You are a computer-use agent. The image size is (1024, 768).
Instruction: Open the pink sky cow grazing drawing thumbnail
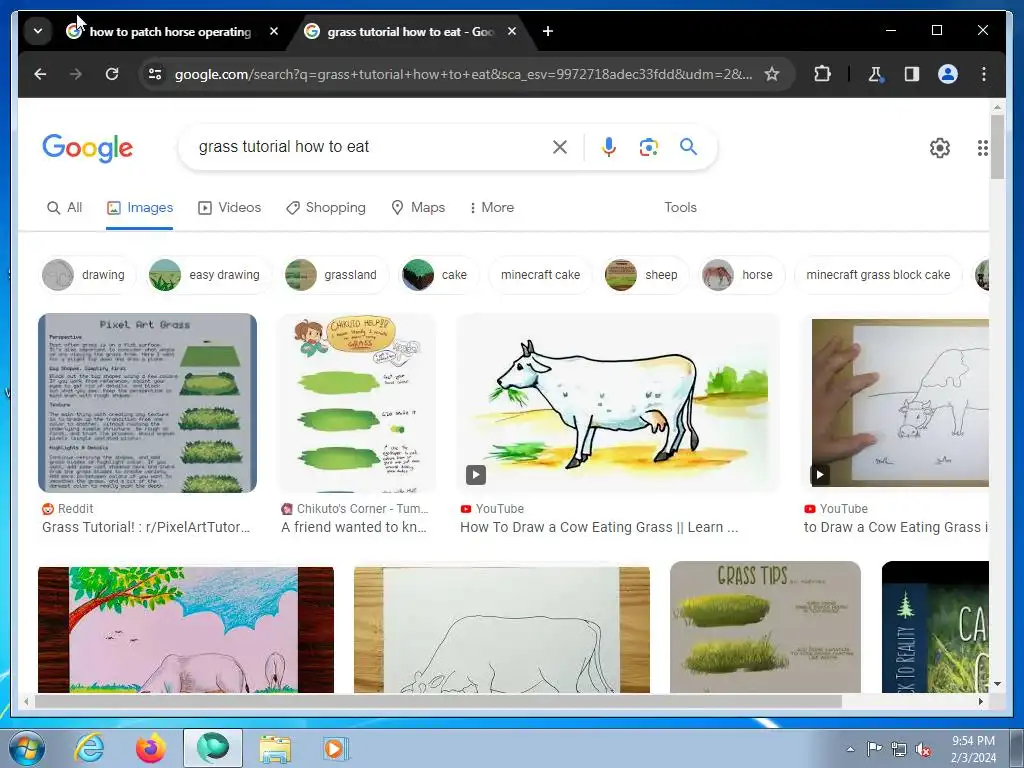pyautogui.click(x=186, y=630)
